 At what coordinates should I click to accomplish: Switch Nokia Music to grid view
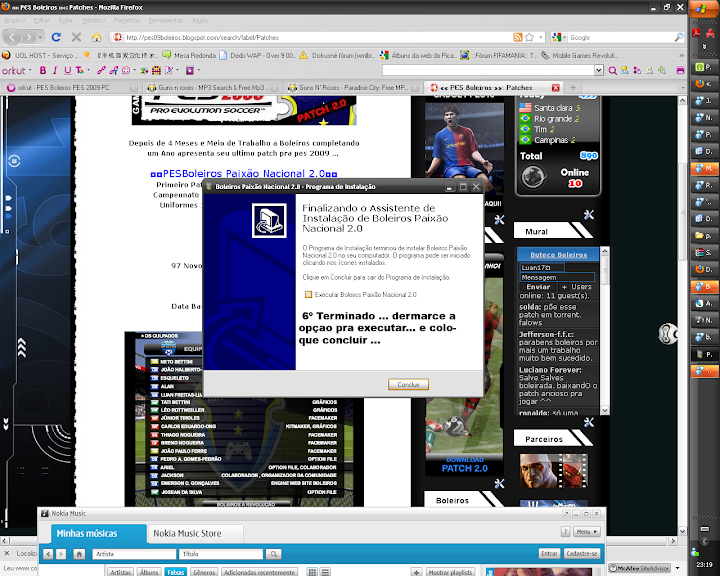312,572
